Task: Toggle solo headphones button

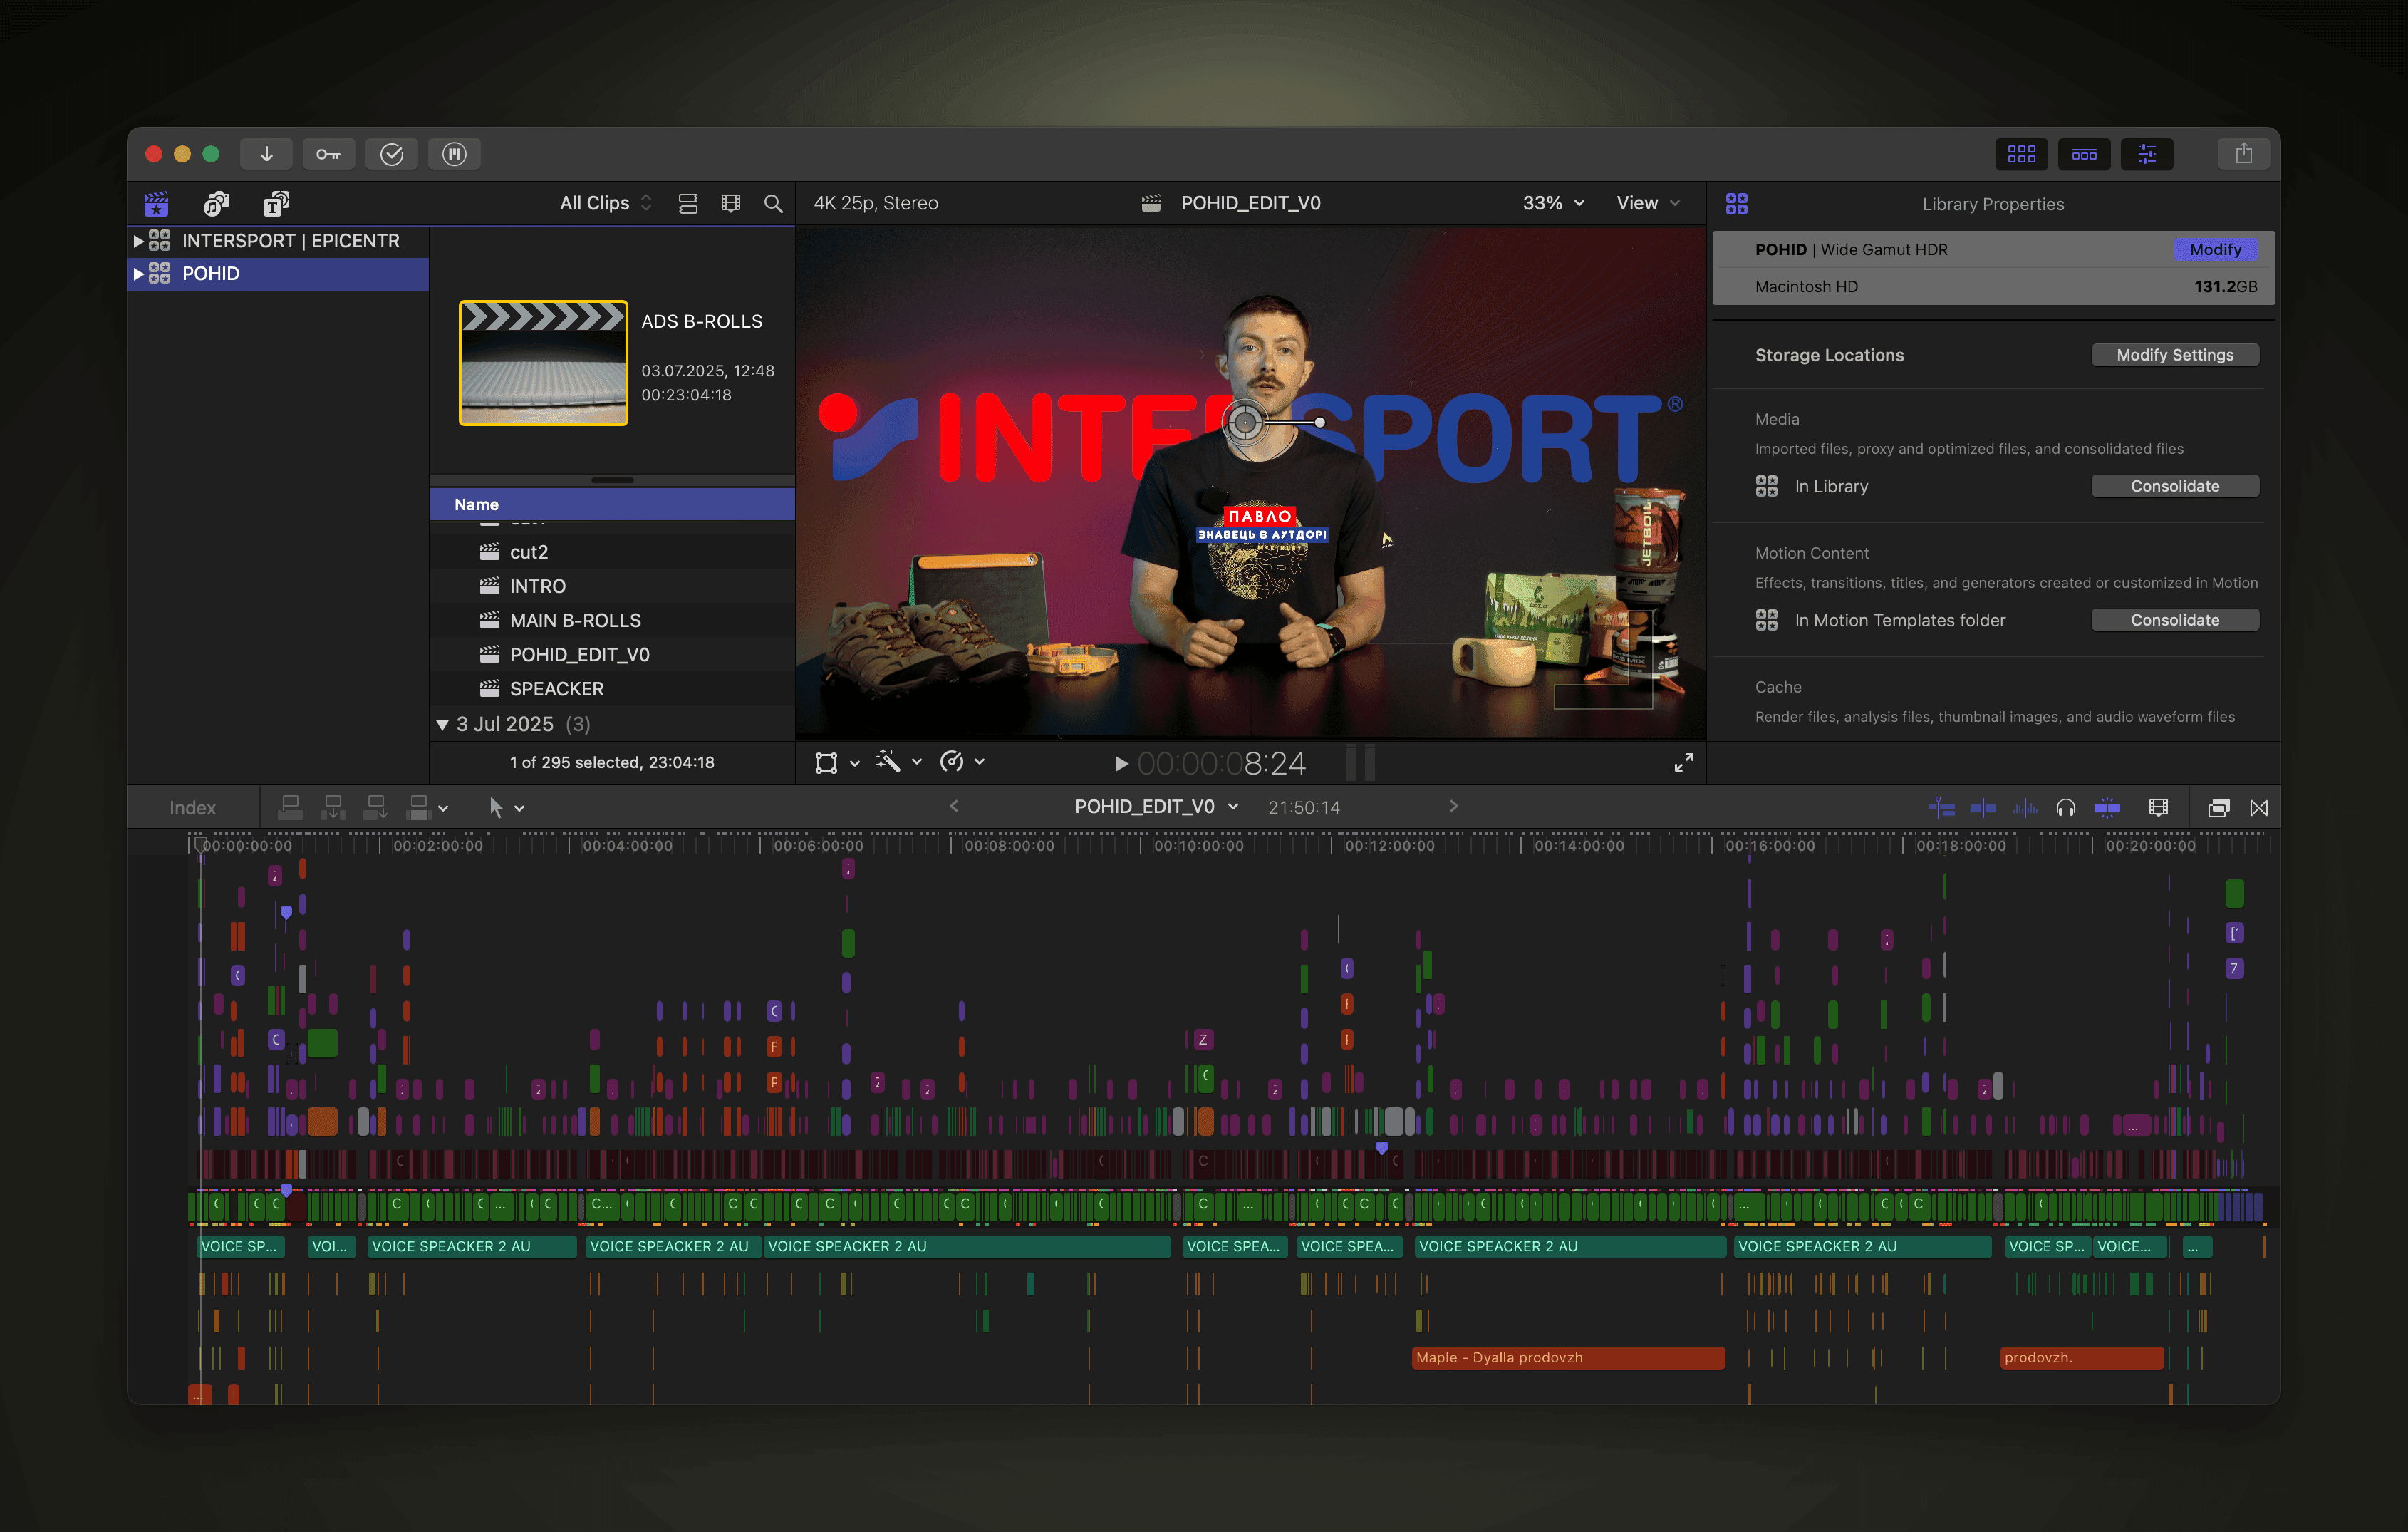Action: coord(2065,808)
